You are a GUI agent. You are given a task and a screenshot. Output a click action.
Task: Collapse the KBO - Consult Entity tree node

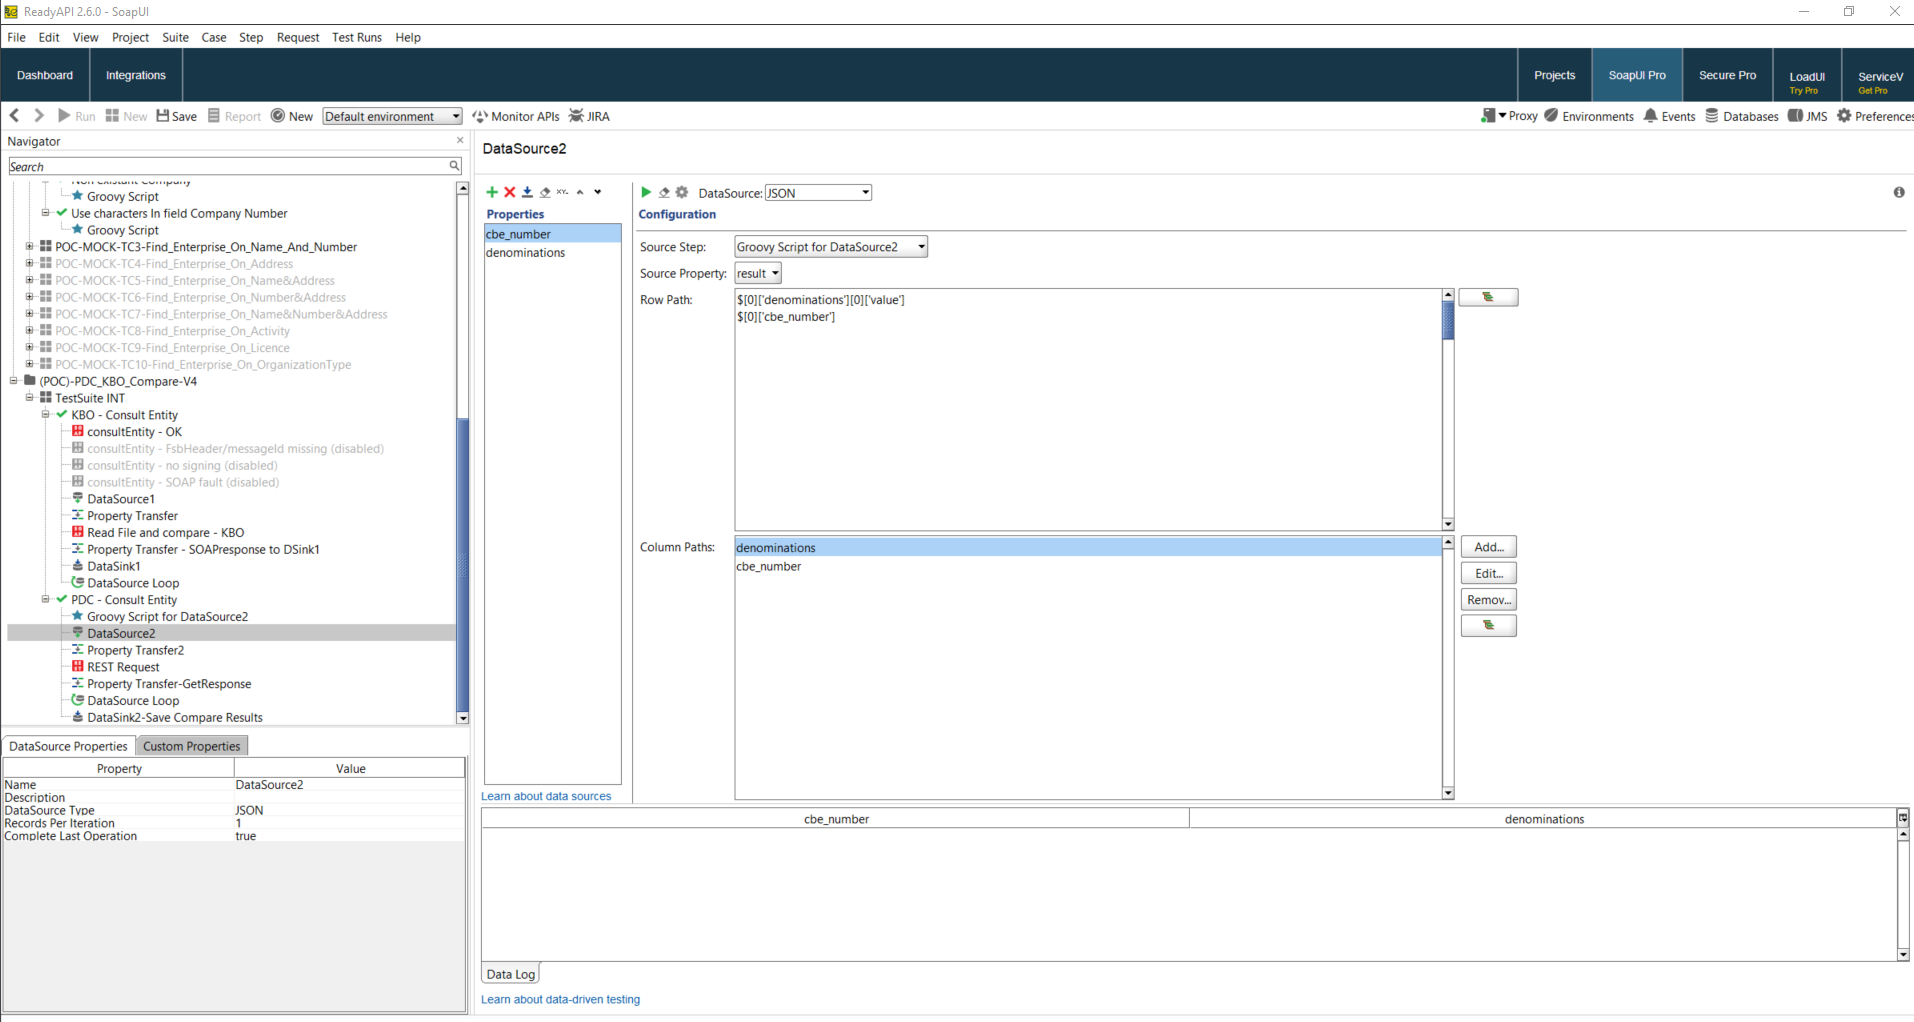(45, 414)
